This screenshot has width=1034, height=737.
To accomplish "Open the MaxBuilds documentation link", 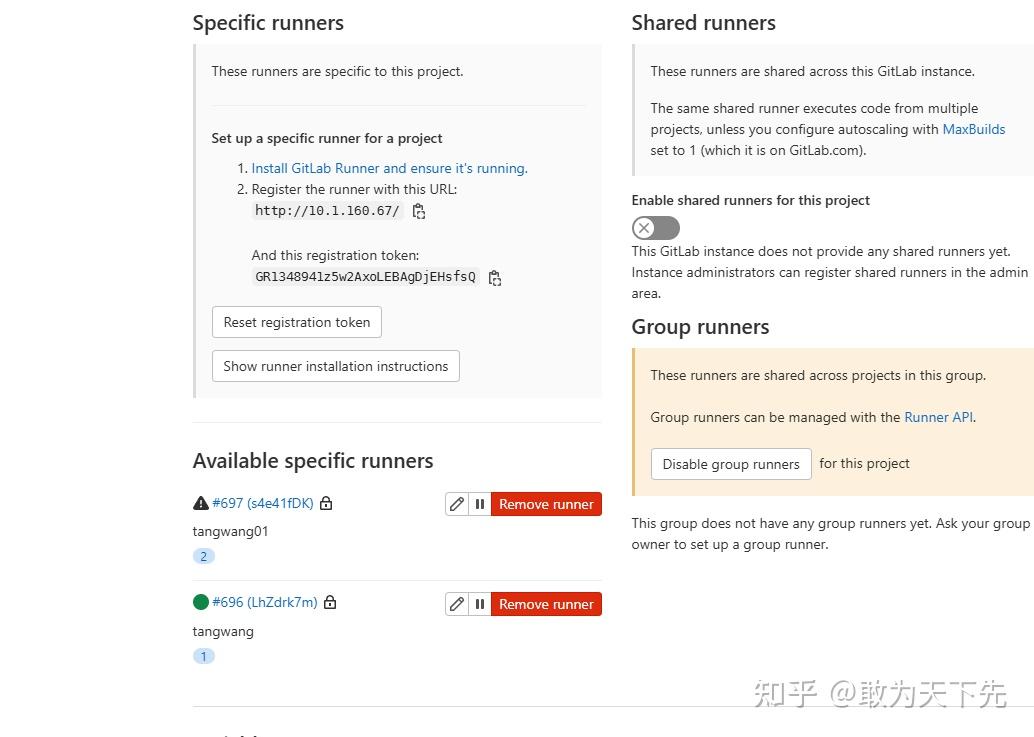I will 973,129.
